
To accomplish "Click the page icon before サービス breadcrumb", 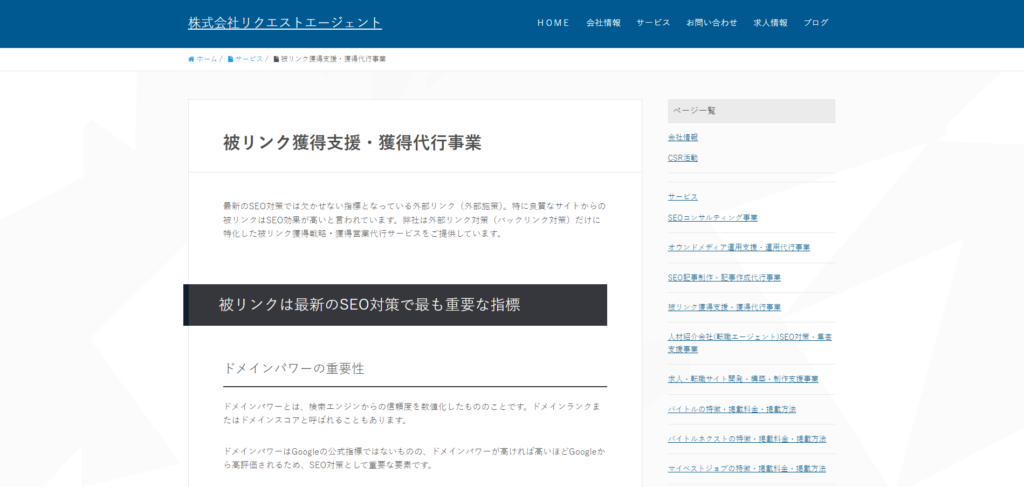I will [x=230, y=59].
